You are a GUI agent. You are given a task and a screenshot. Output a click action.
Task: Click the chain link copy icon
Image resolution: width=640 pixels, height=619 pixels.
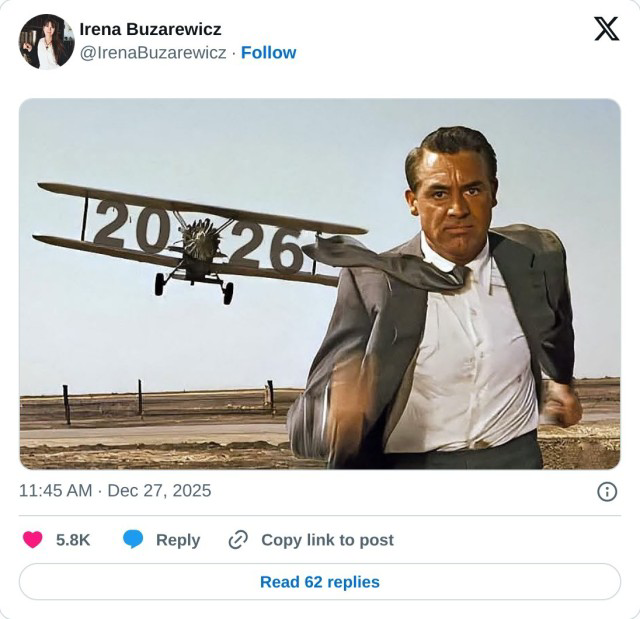(238, 540)
